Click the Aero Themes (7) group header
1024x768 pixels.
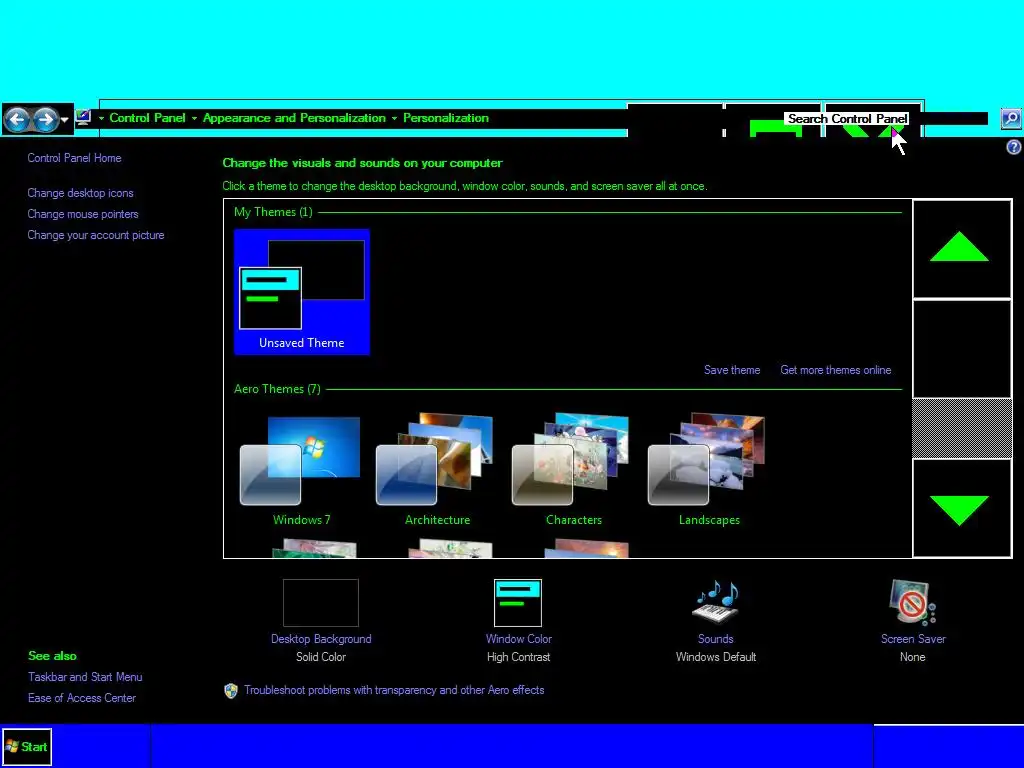[277, 389]
